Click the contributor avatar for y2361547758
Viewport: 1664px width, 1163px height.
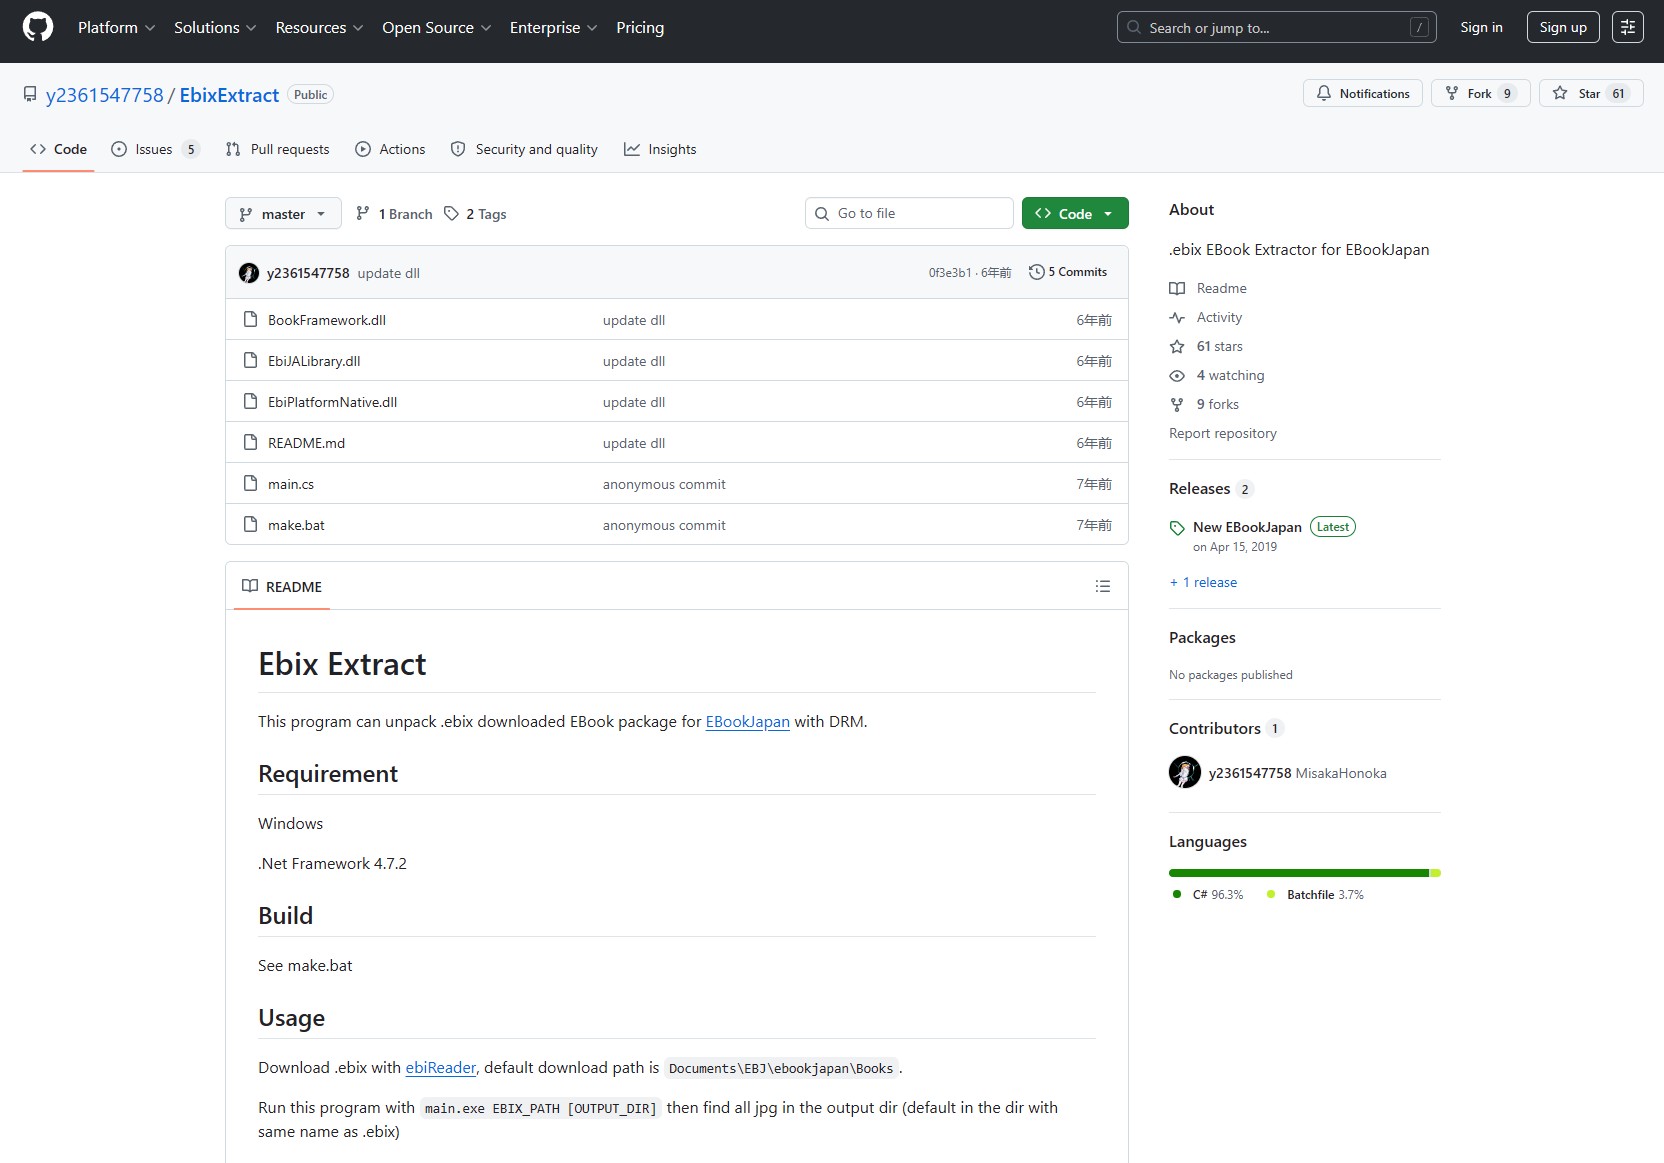point(1185,773)
